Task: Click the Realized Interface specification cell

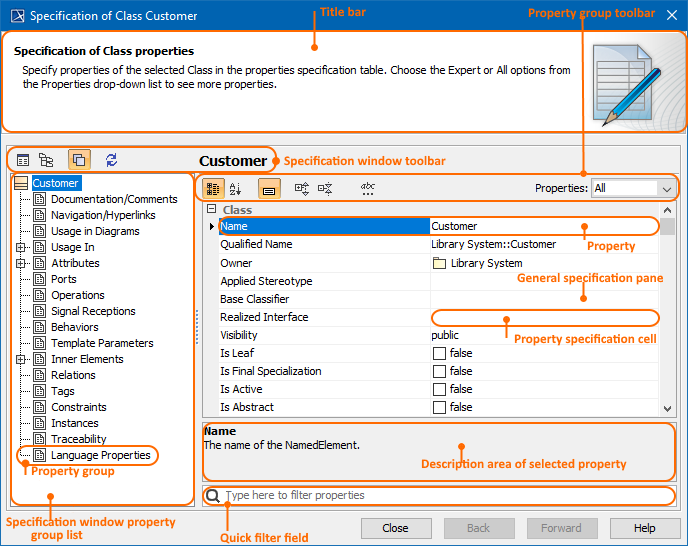Action: tap(545, 317)
